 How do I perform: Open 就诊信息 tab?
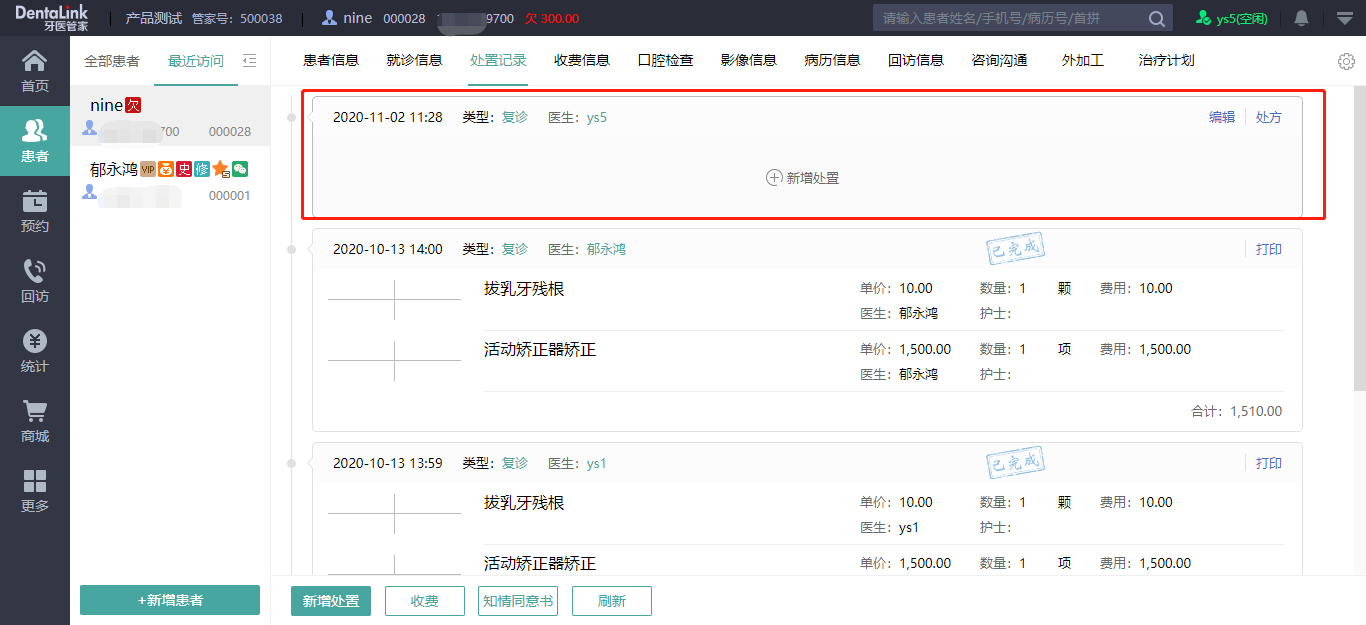coord(414,60)
